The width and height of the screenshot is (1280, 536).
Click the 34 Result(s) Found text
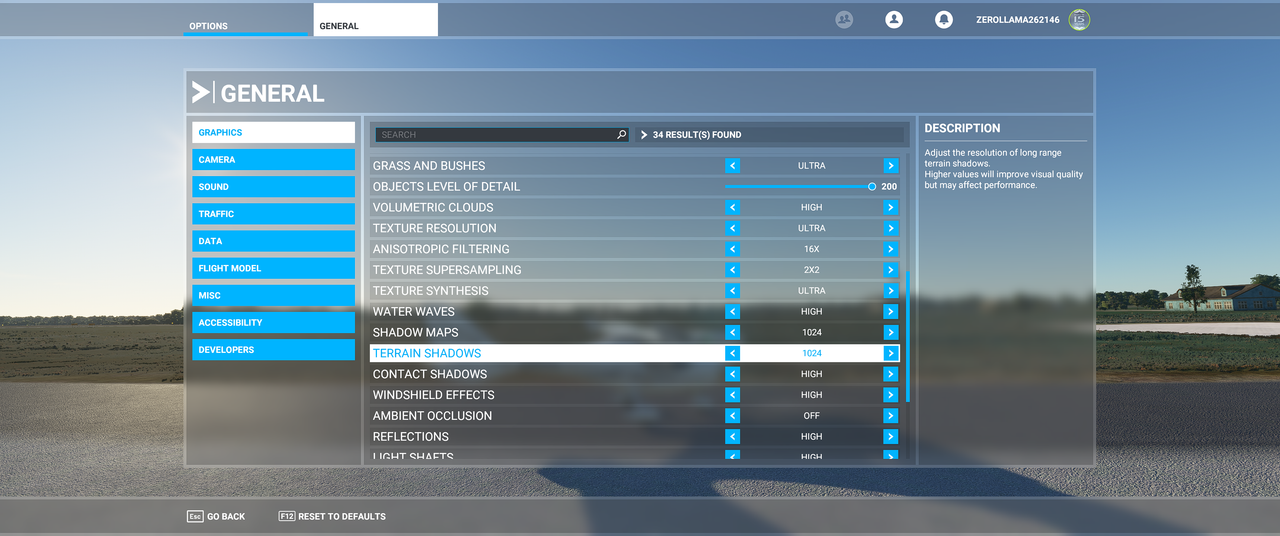tap(697, 135)
